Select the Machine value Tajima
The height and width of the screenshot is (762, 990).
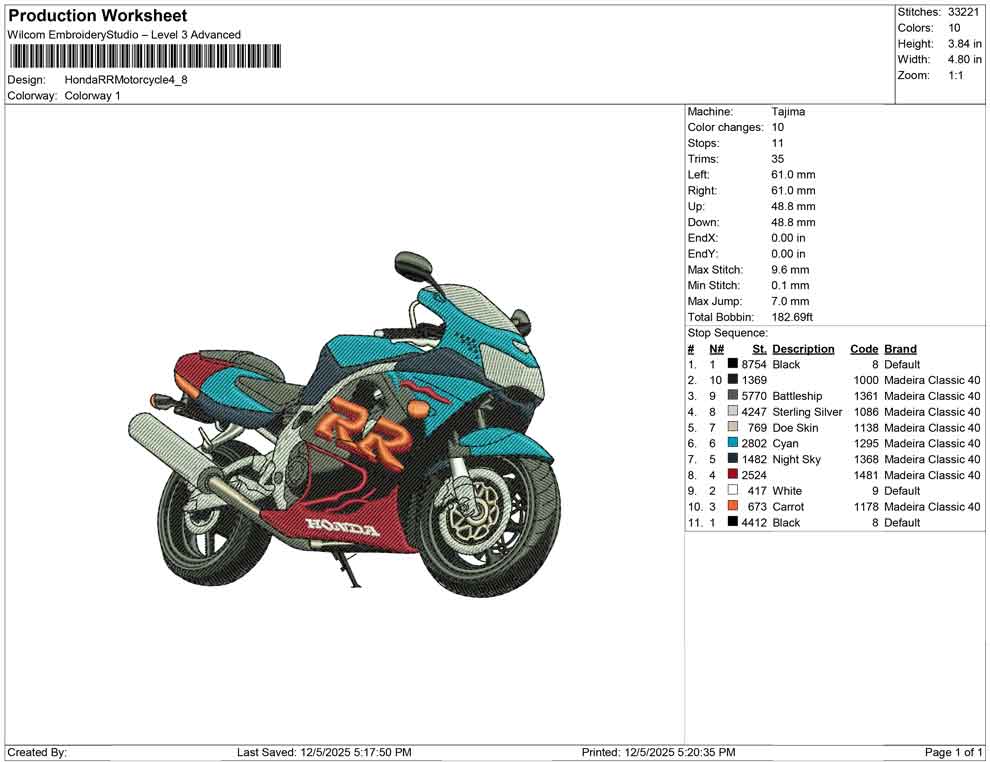click(788, 111)
